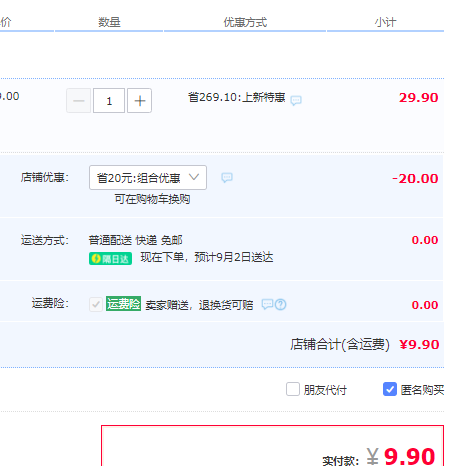Uncheck the 匿名购买 checkbox
This screenshot has height=466, width=463.
click(390, 389)
